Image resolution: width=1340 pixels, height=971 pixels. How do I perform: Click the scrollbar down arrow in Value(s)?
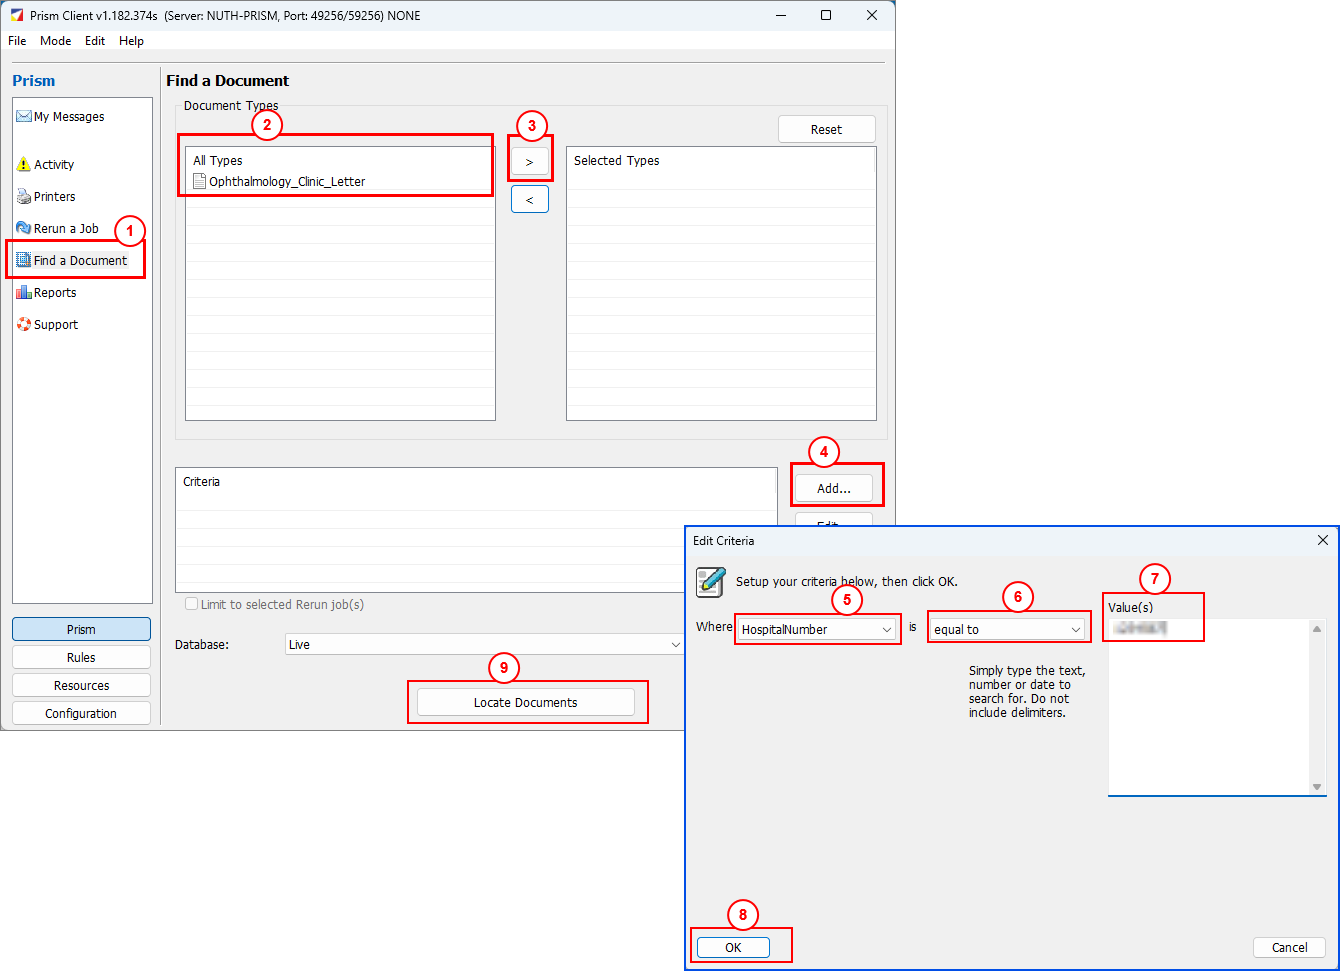(1317, 787)
